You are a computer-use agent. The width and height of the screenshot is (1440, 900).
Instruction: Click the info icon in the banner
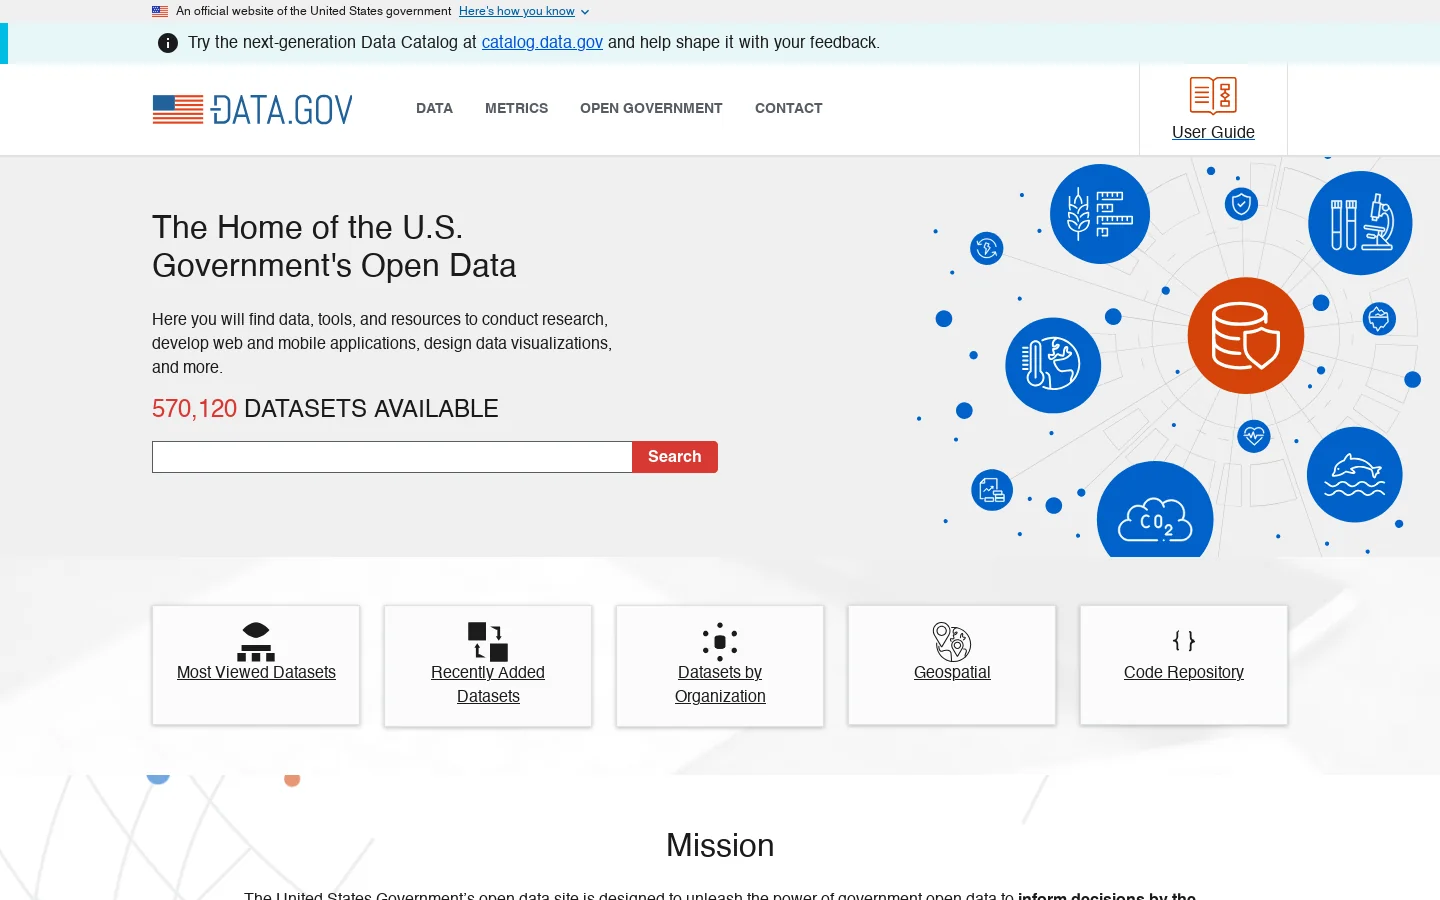[x=168, y=43]
